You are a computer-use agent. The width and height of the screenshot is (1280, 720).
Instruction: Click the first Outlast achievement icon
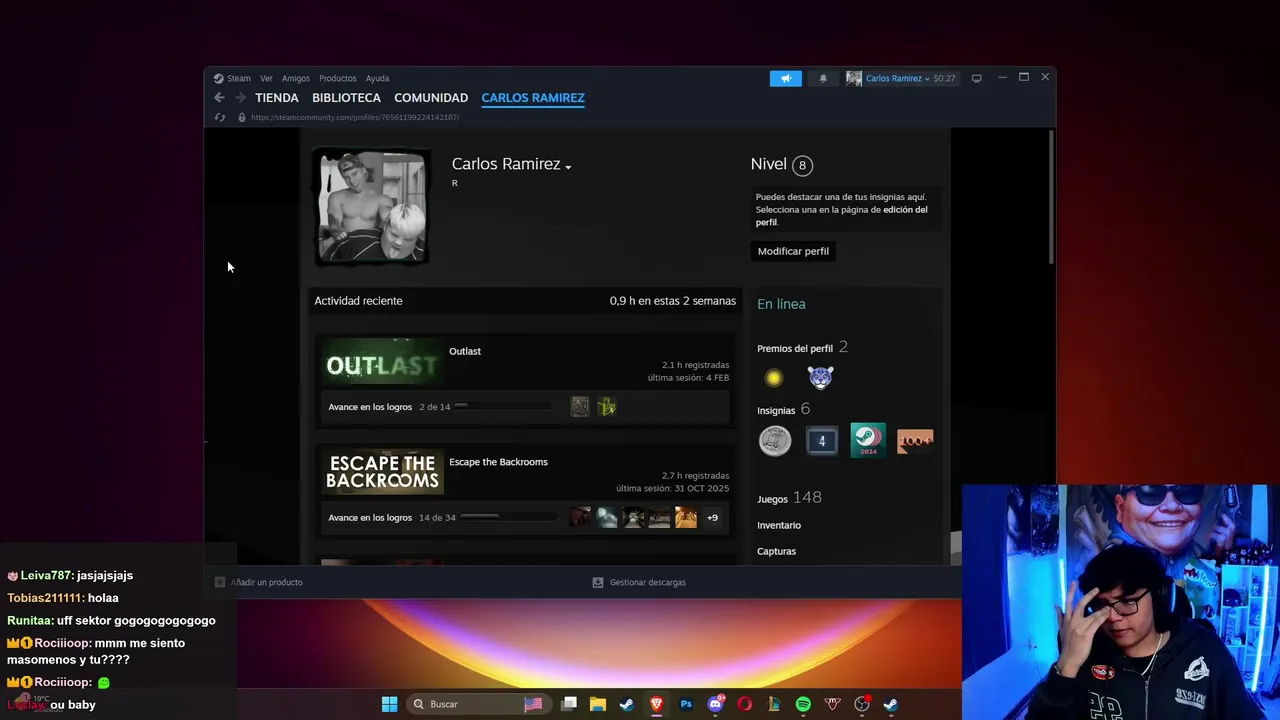coord(580,406)
